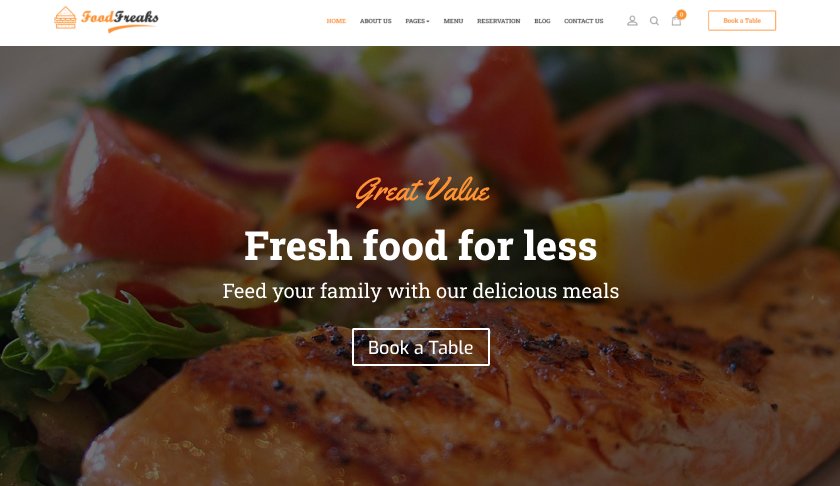Click the search magnifier icon
The image size is (840, 486).
654,21
